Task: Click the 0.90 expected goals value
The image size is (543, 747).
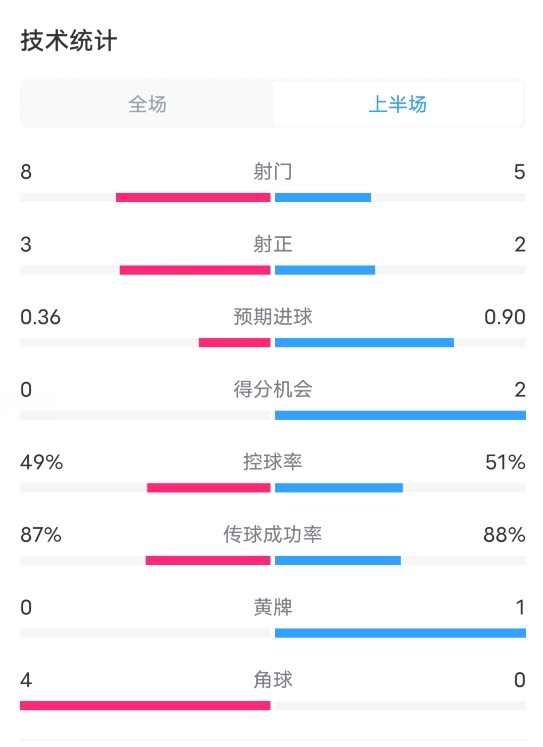Action: pos(505,317)
